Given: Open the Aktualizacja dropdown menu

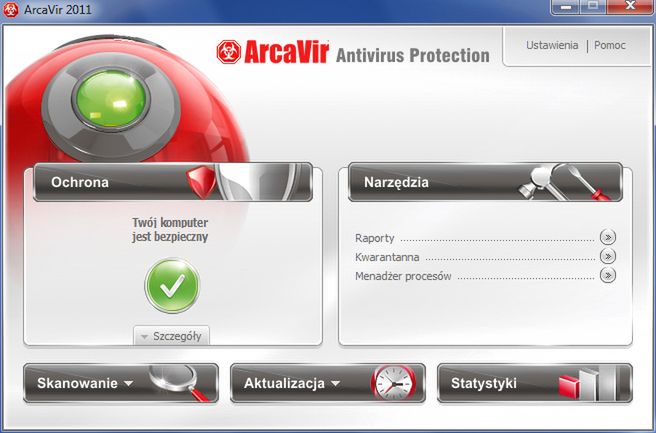Looking at the screenshot, I should 328,383.
